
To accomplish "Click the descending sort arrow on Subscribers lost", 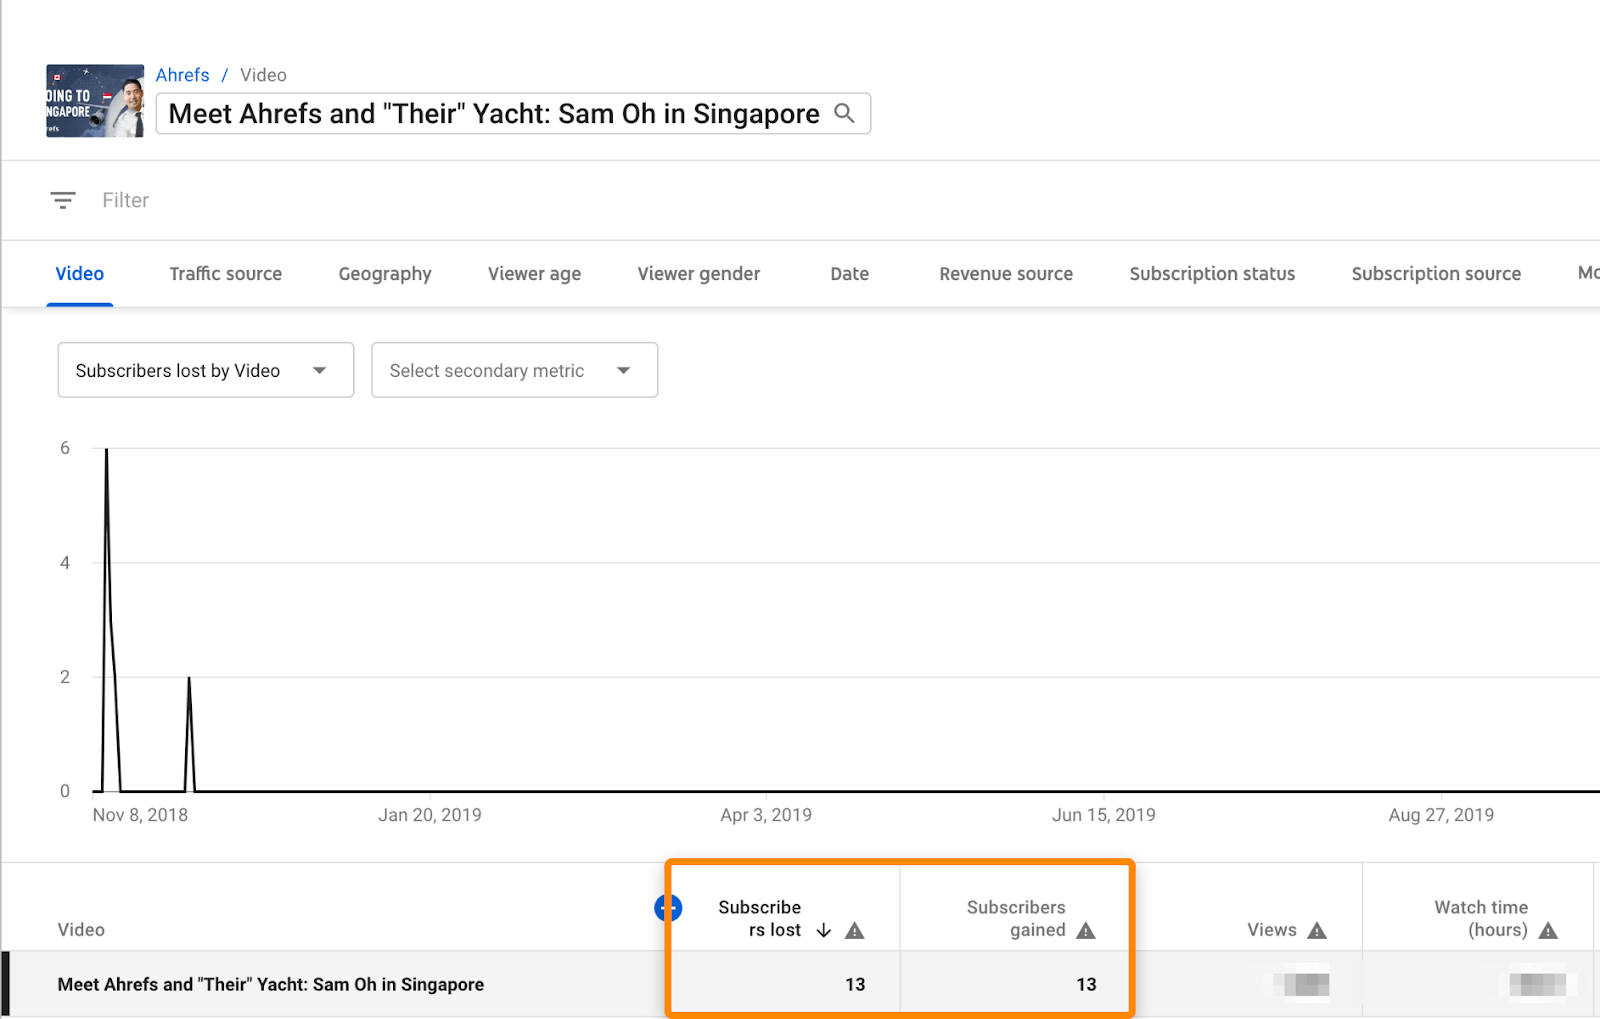I will point(823,929).
